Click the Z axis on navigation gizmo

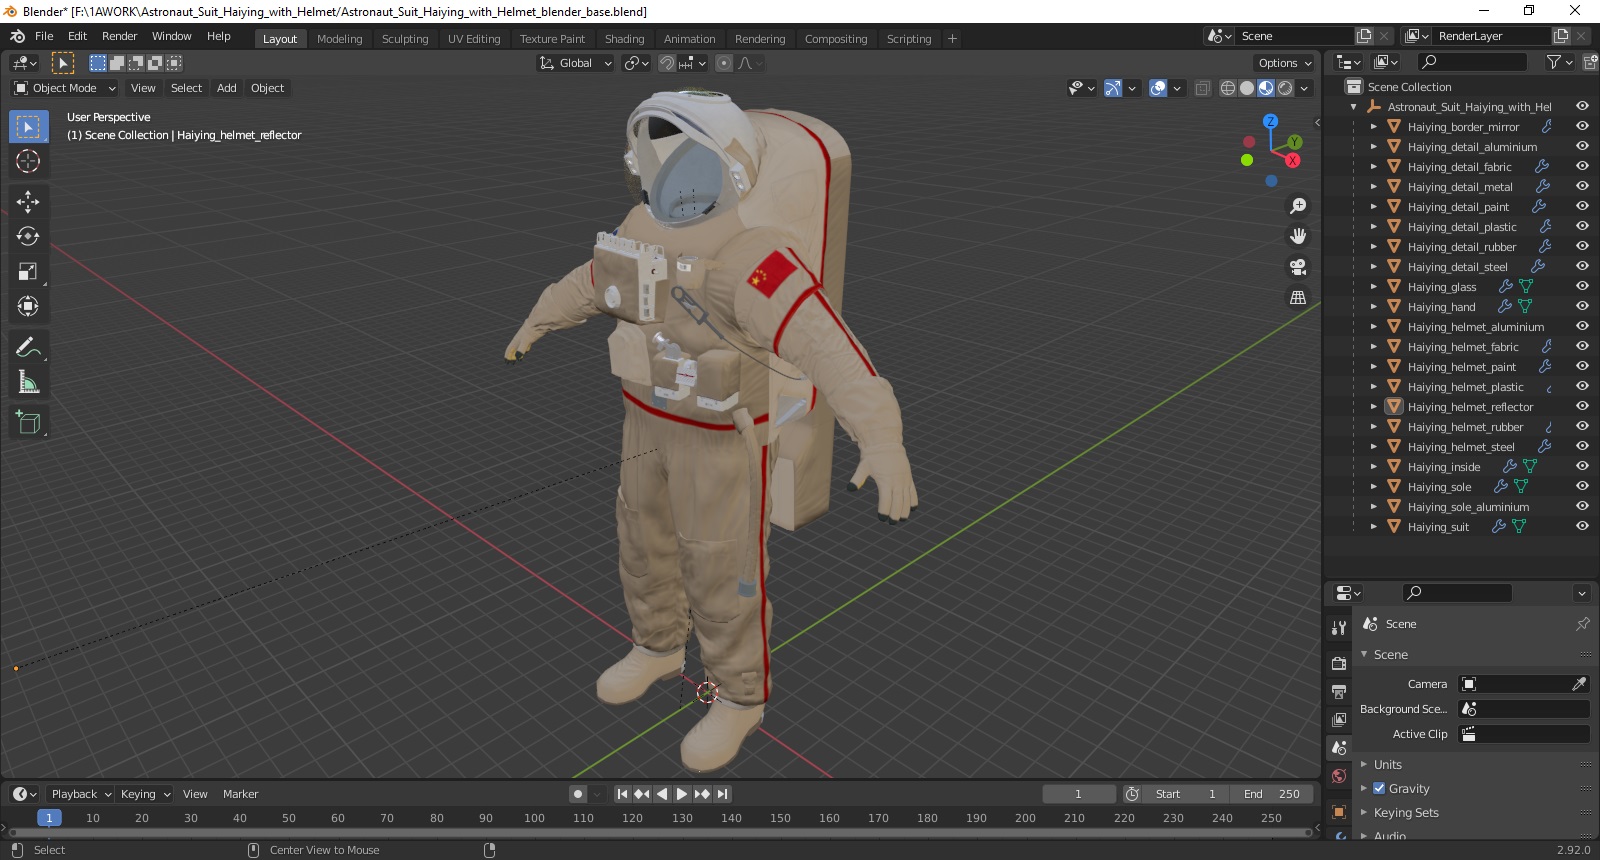pos(1270,121)
